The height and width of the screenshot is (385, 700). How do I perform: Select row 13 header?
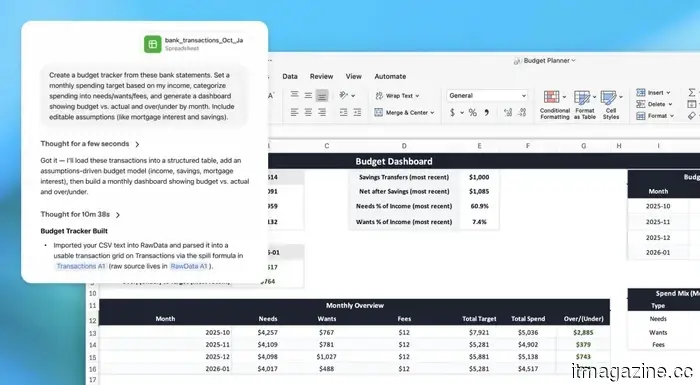tap(92, 333)
